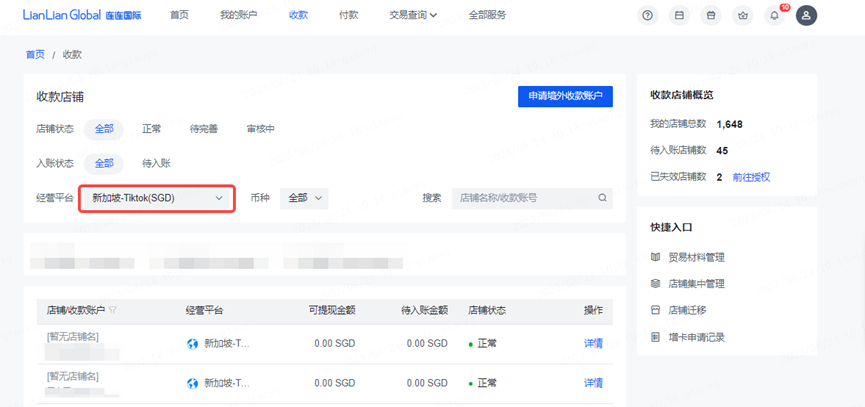Click 收款店铺概览 heading

(x=682, y=95)
